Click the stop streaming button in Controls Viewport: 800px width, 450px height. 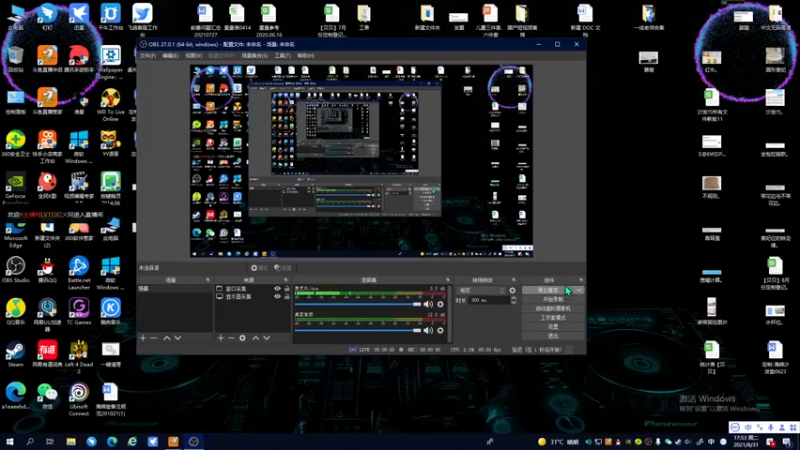tap(547, 290)
